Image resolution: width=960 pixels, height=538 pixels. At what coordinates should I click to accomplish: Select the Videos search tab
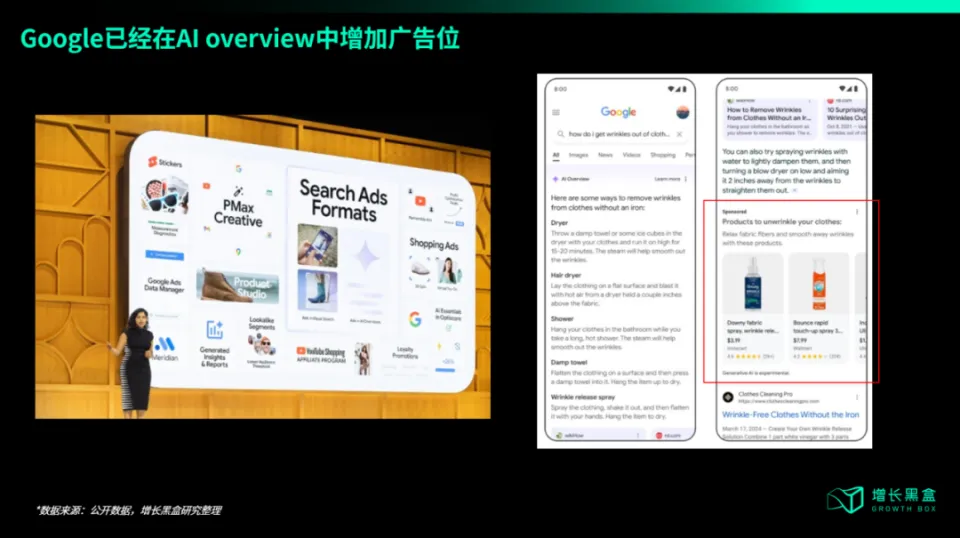(x=632, y=156)
